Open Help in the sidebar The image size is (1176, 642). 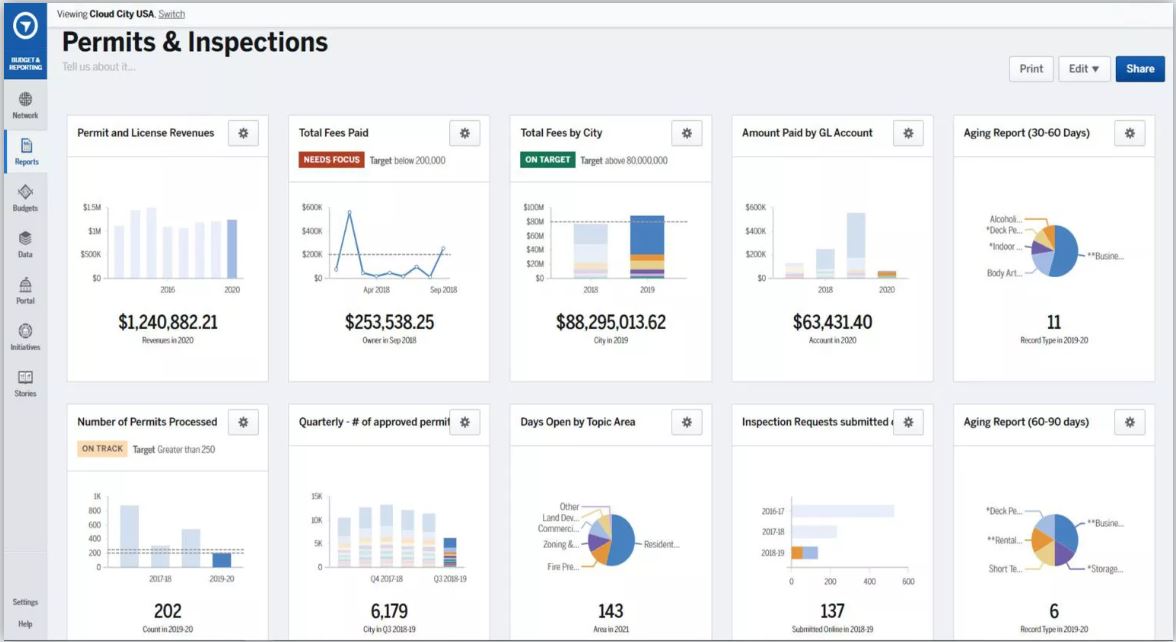tap(25, 624)
